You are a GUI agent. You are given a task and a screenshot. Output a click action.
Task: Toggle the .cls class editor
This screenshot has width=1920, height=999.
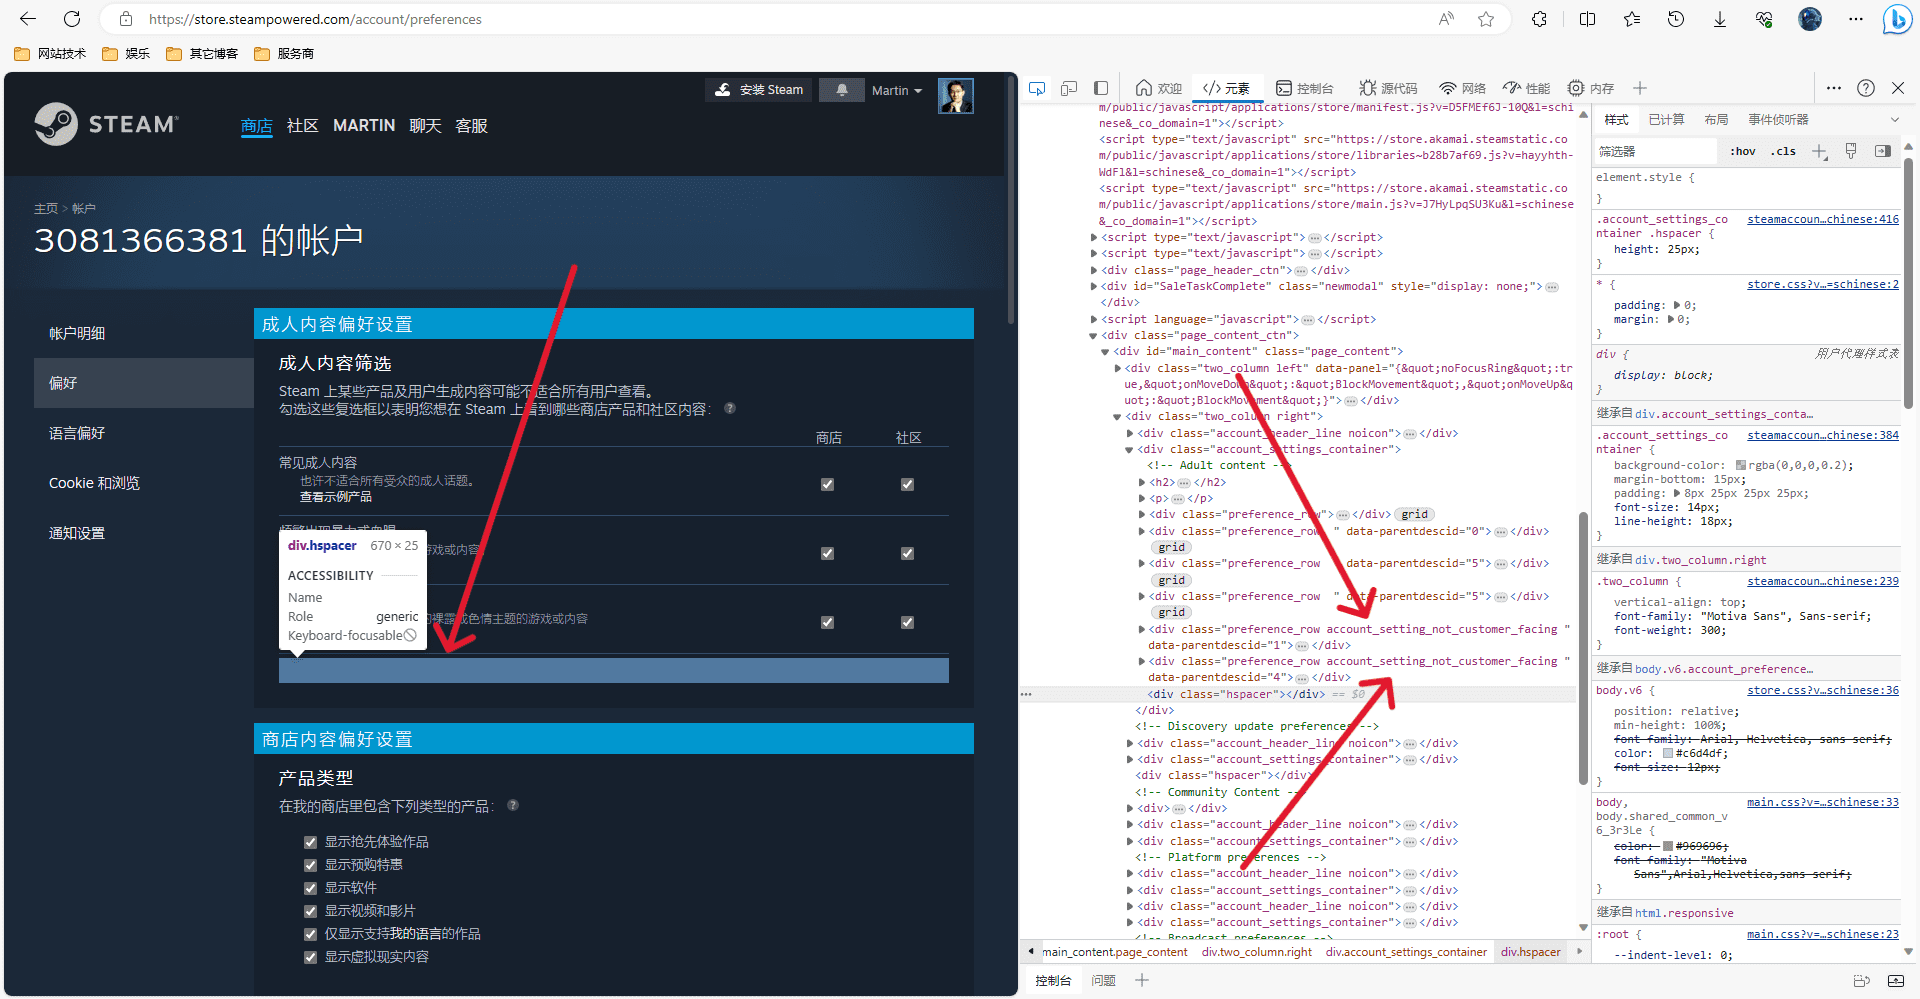[x=1783, y=151]
